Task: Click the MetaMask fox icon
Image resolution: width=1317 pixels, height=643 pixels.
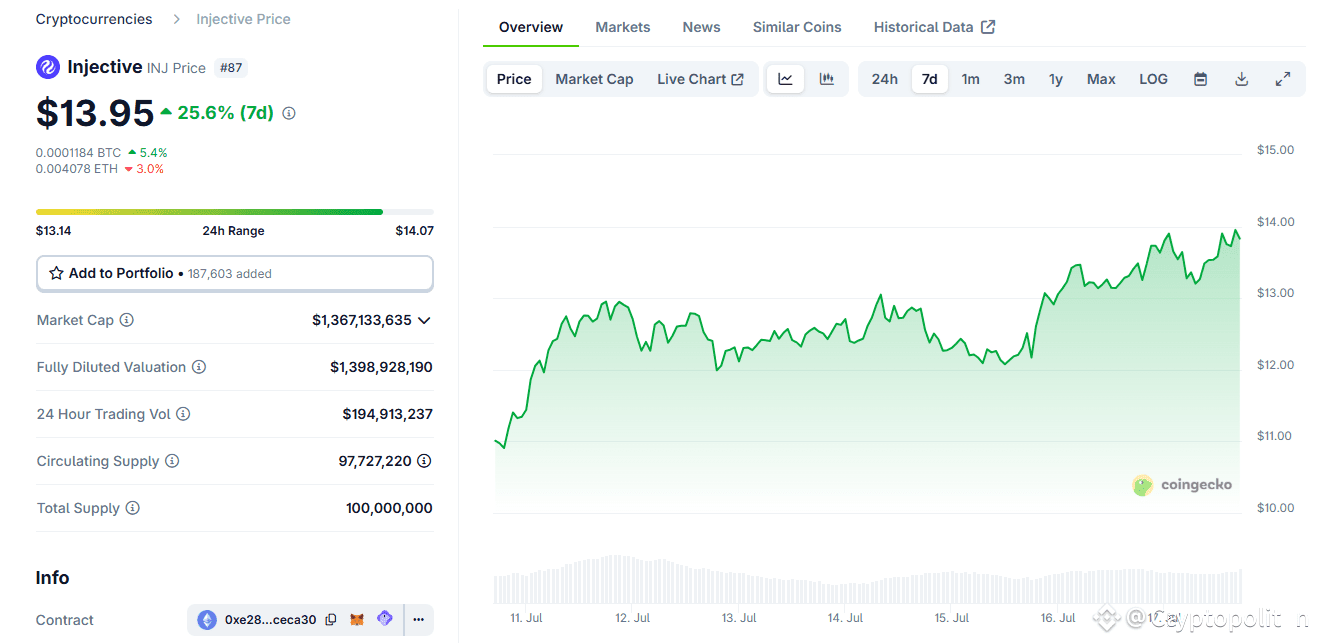Action: [357, 620]
